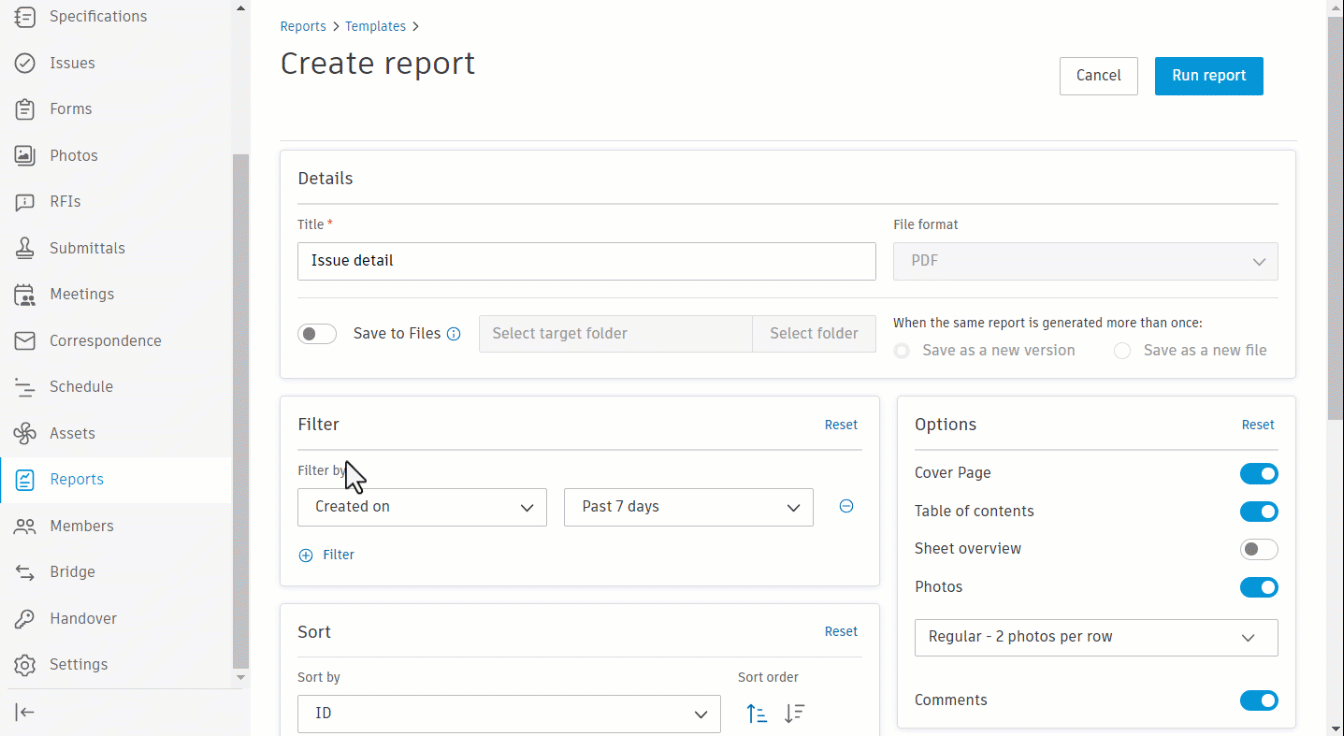
Task: Open the Created on filter dropdown
Action: coord(422,507)
